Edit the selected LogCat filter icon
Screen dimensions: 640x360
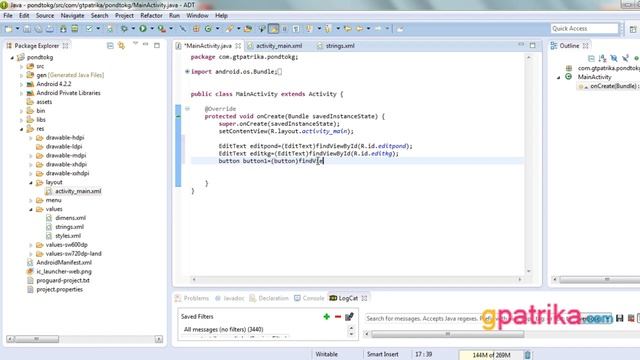[349, 317]
